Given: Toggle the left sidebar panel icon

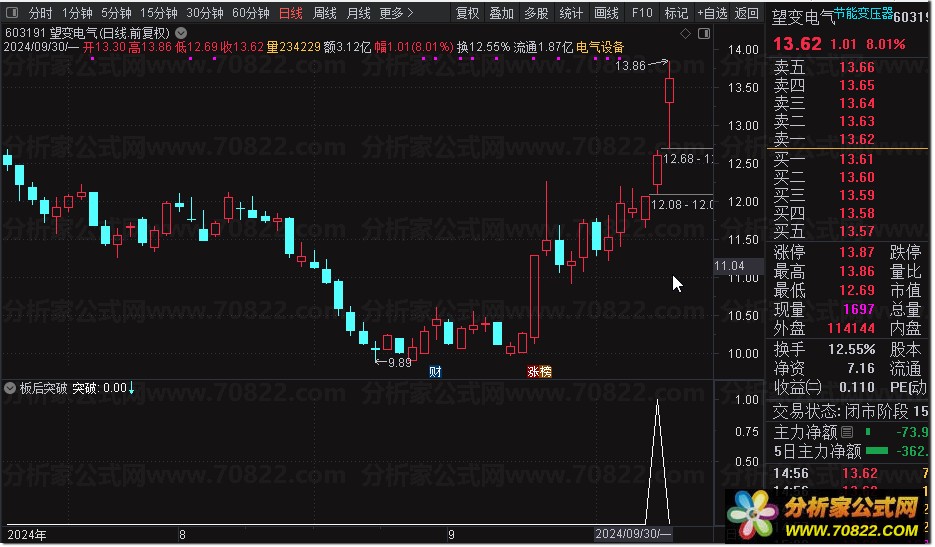Looking at the screenshot, I should [x=12, y=13].
